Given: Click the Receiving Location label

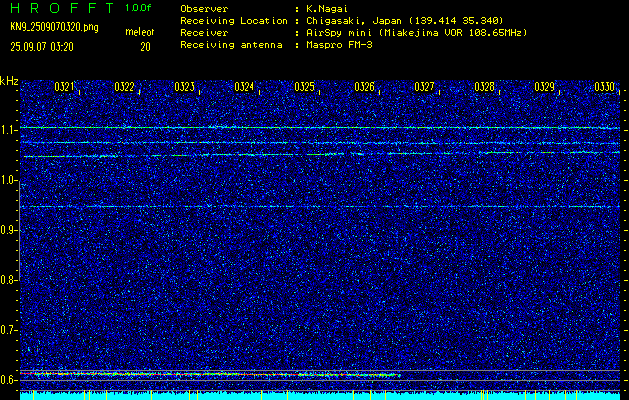Looking at the screenshot, I should [x=234, y=21].
